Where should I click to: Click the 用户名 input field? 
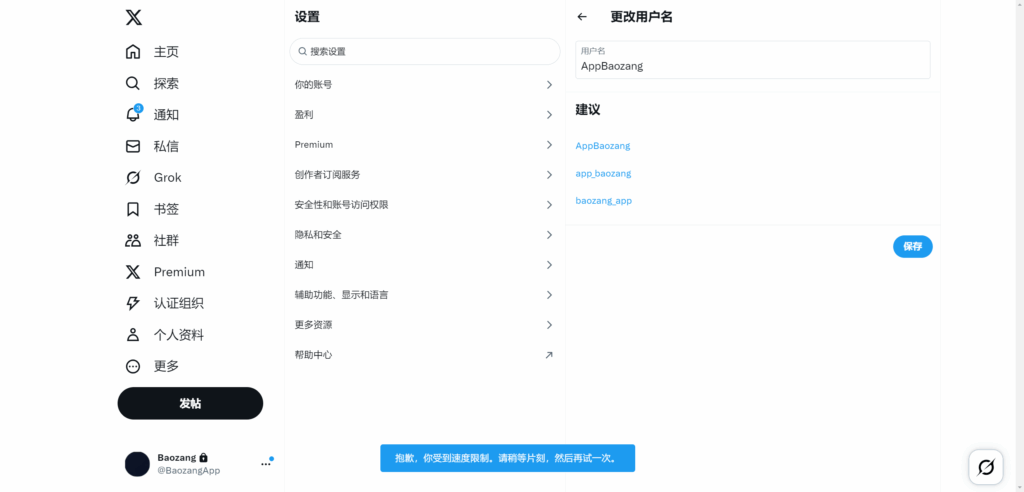pyautogui.click(x=752, y=59)
